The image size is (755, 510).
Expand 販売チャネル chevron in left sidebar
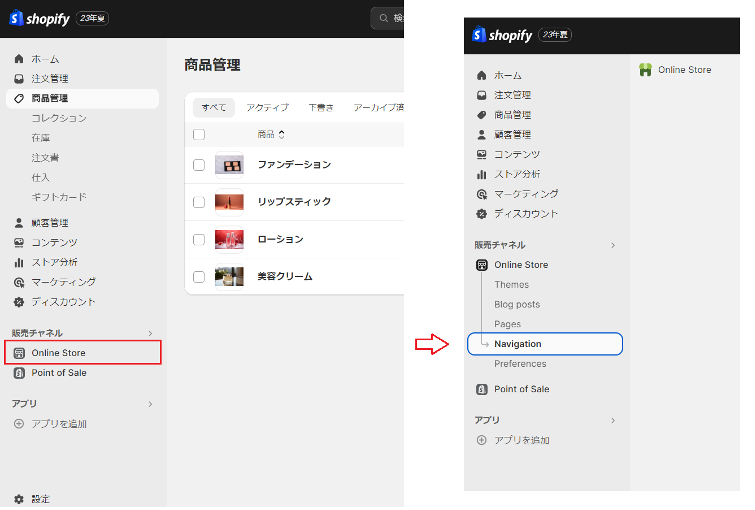point(150,333)
